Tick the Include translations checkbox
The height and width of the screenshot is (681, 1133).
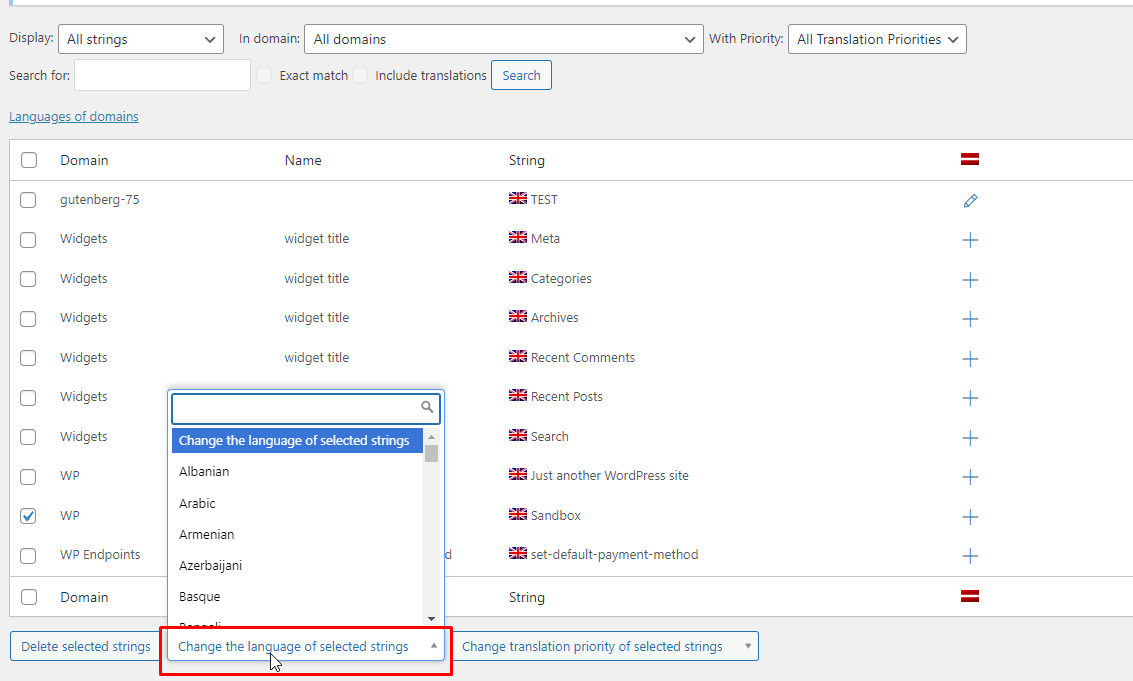pyautogui.click(x=360, y=75)
